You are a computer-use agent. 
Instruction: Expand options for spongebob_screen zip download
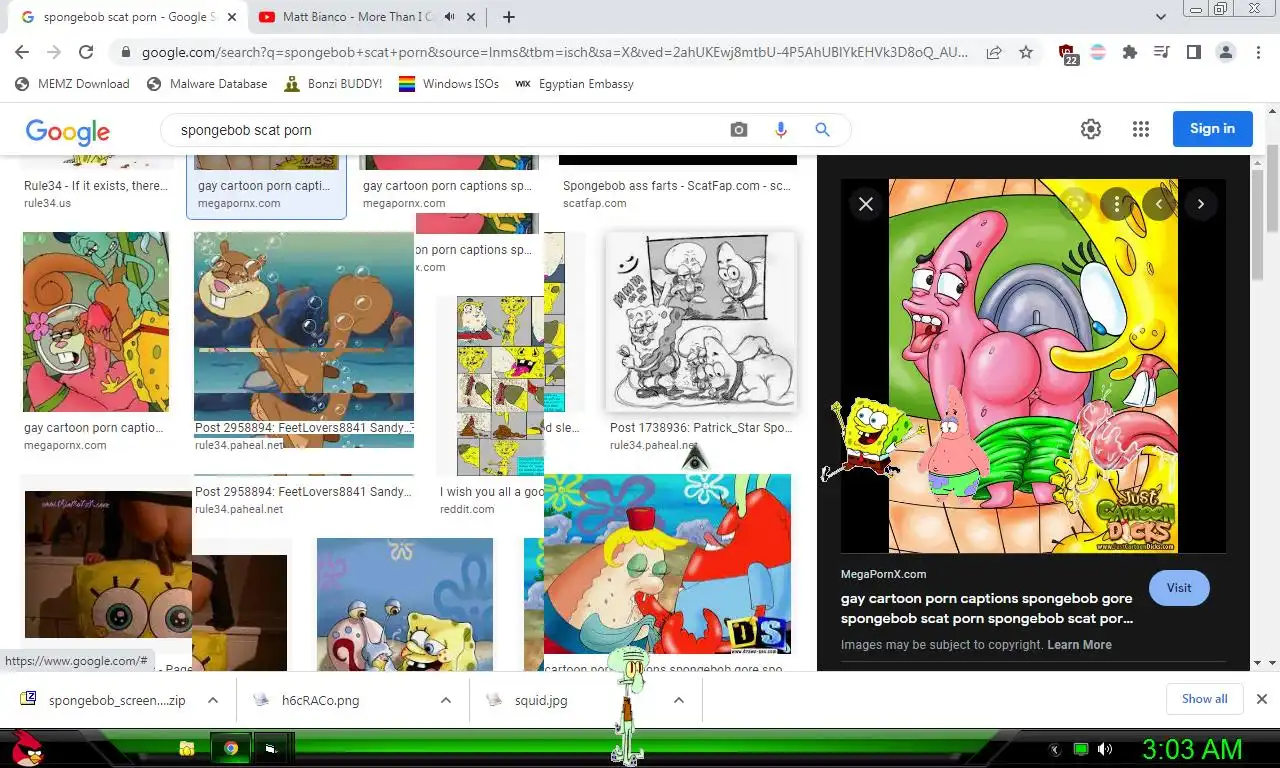pos(213,700)
